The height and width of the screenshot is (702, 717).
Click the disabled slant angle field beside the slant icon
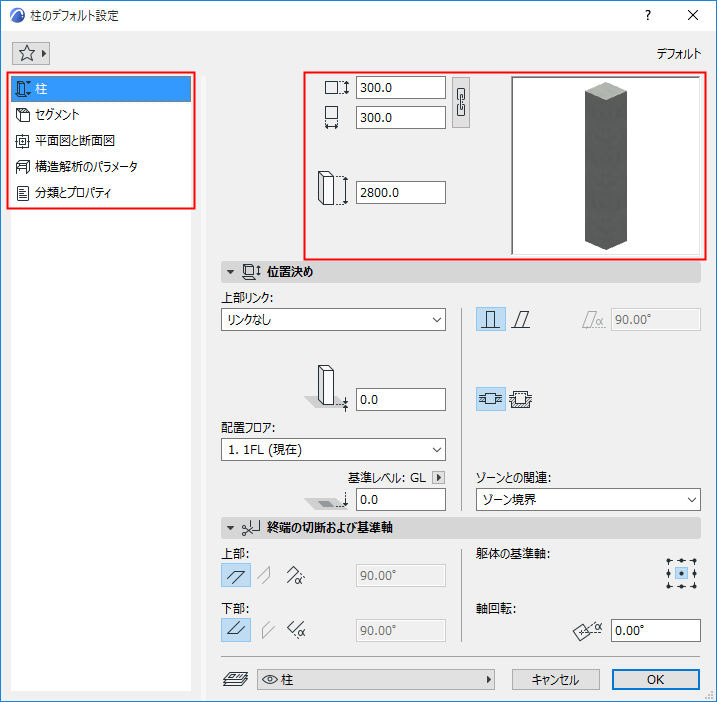click(655, 320)
